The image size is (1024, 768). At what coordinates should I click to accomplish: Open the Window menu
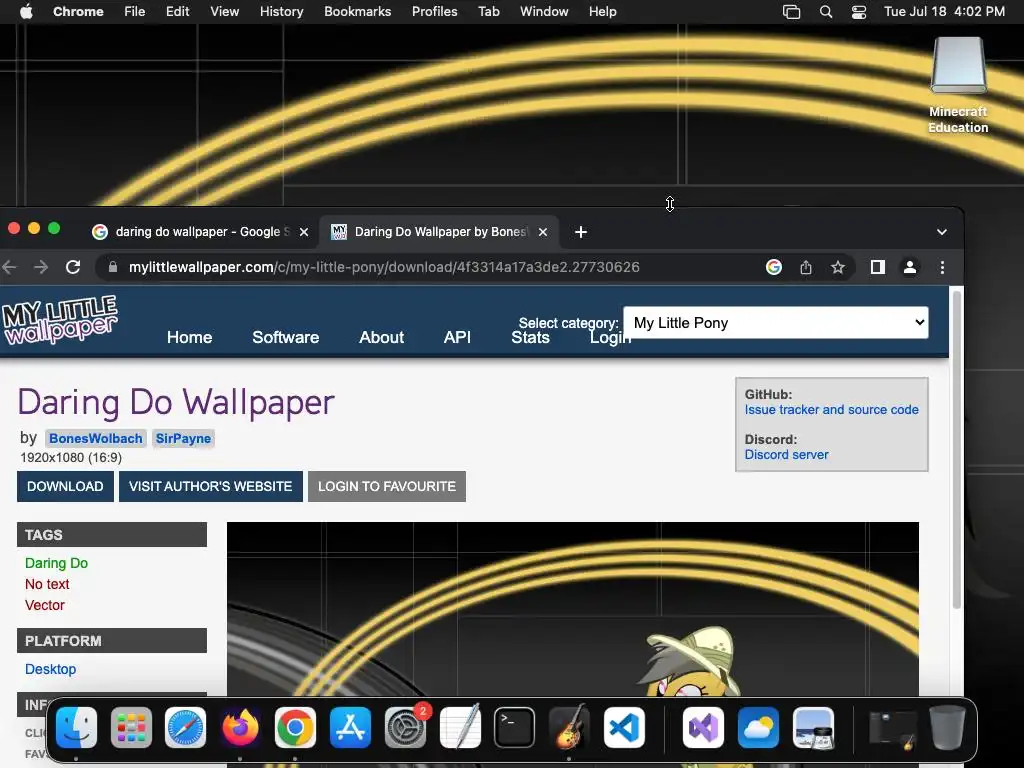click(x=544, y=12)
